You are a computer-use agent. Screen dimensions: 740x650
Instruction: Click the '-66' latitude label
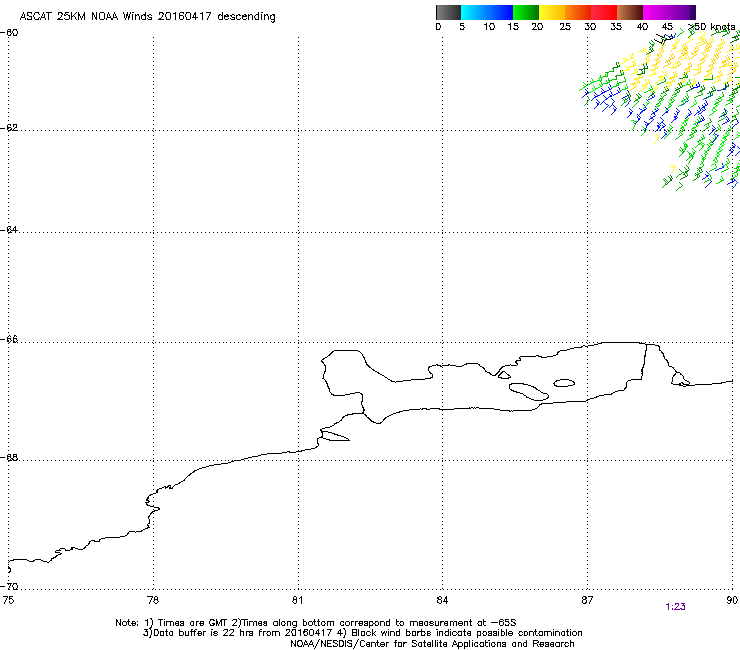click(9, 339)
